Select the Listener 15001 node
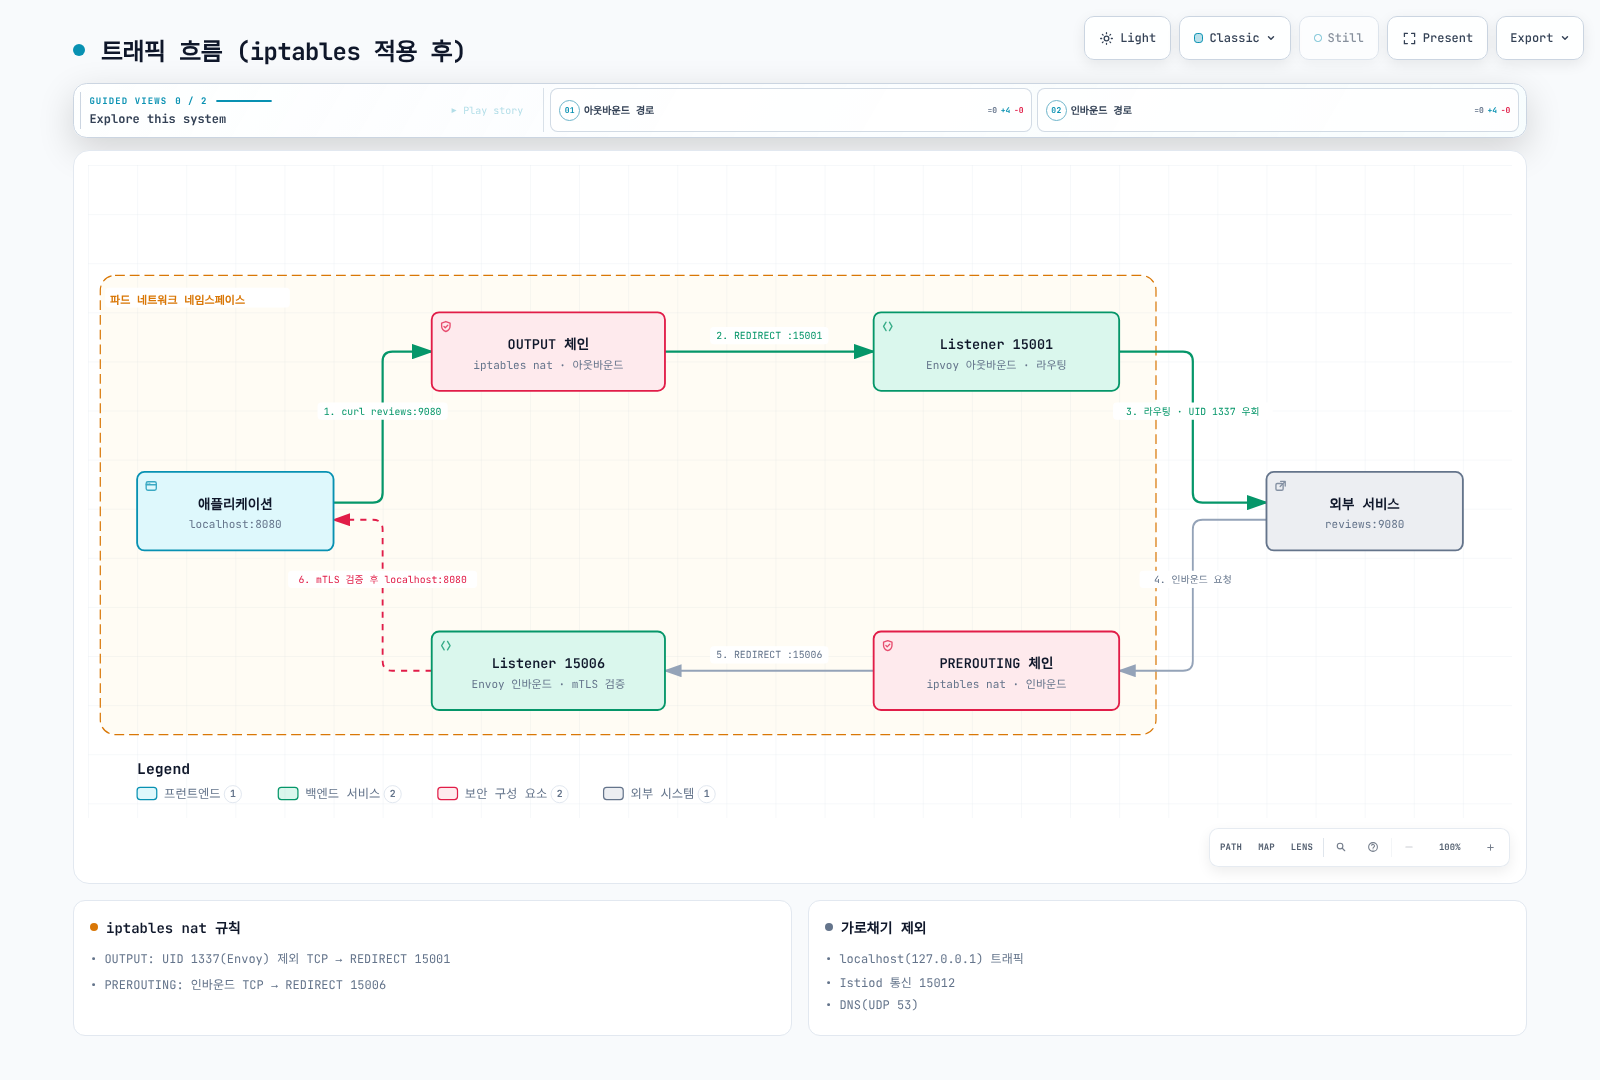1600x1080 pixels. (996, 352)
